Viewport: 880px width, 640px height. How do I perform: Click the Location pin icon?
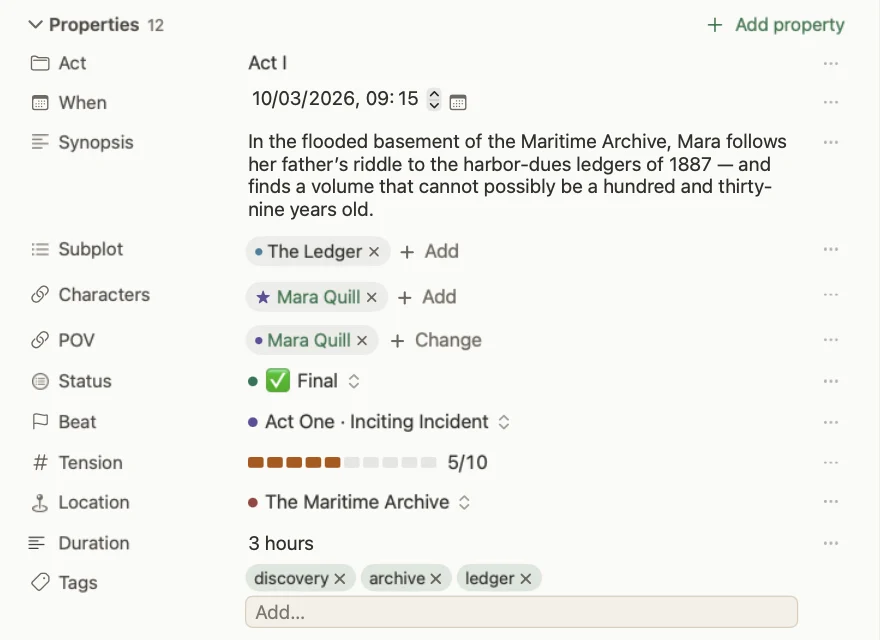[40, 502]
